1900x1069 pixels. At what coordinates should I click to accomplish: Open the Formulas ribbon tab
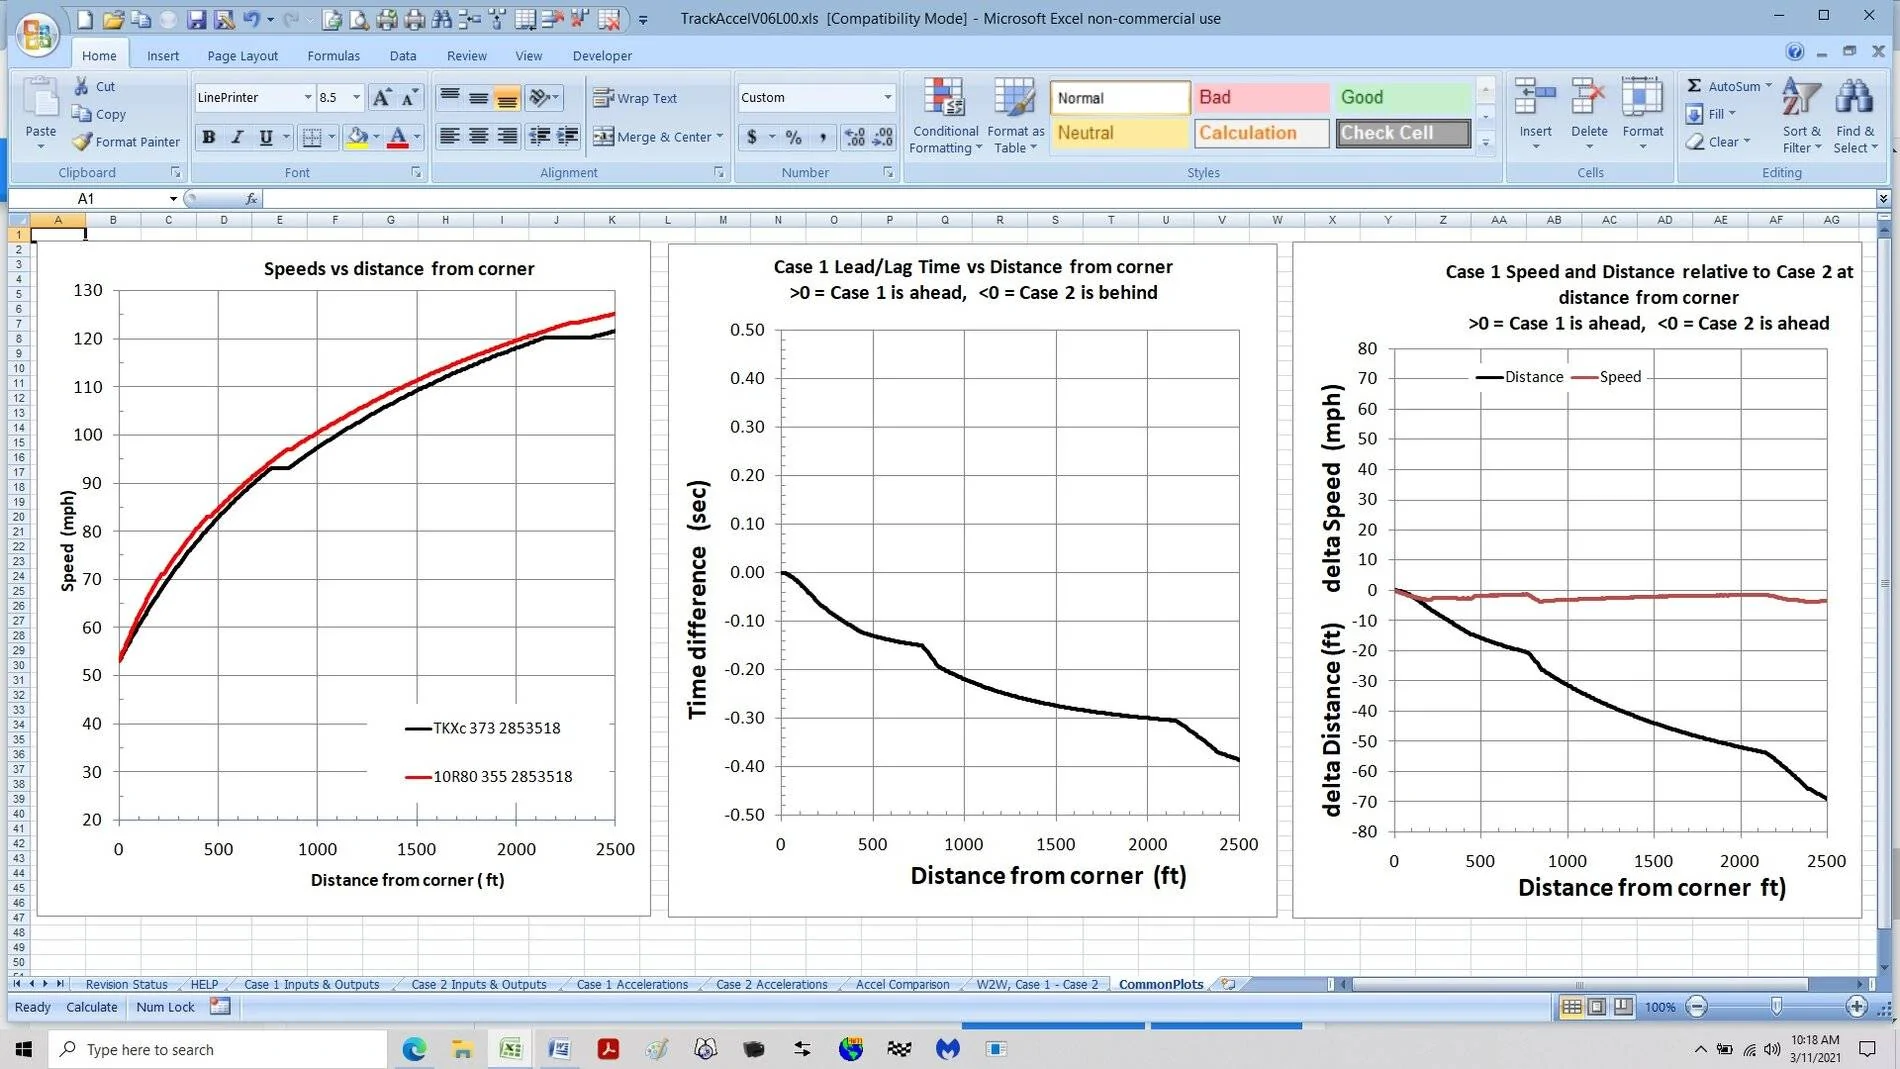point(333,56)
